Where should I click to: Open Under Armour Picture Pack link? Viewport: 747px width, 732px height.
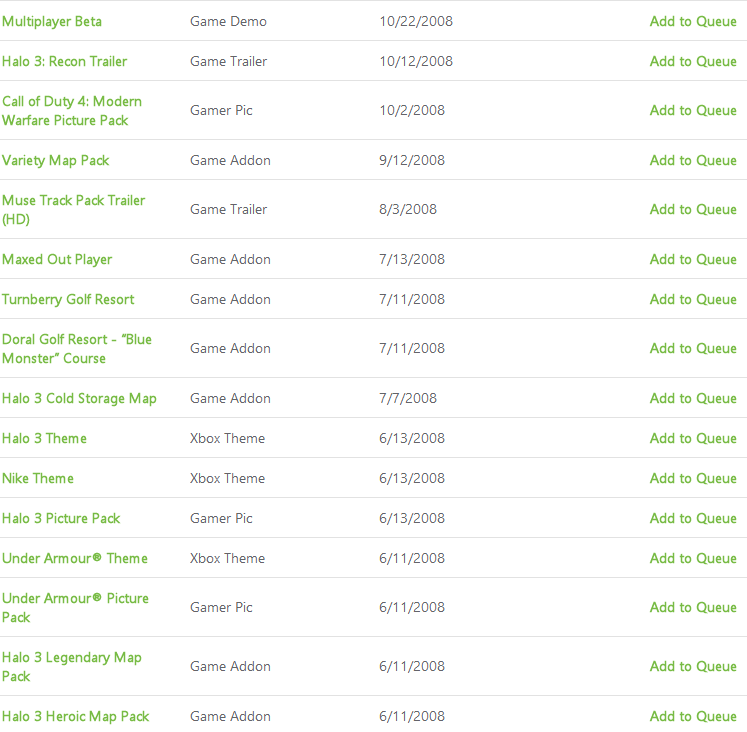(x=75, y=608)
